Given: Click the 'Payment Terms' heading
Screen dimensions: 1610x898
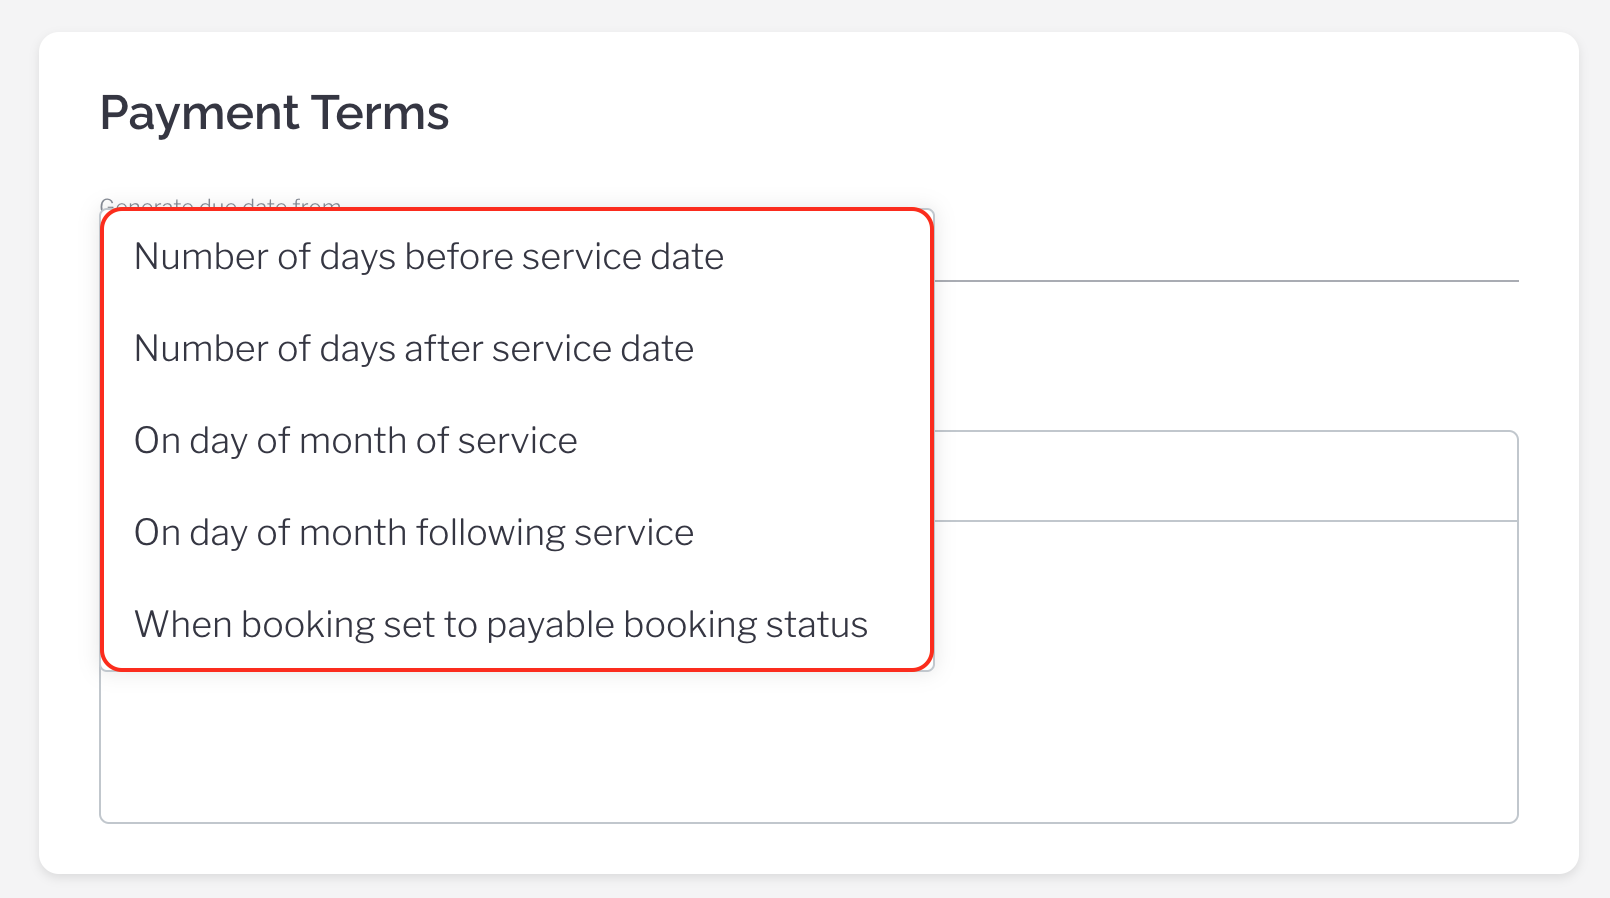Looking at the screenshot, I should pos(274,113).
